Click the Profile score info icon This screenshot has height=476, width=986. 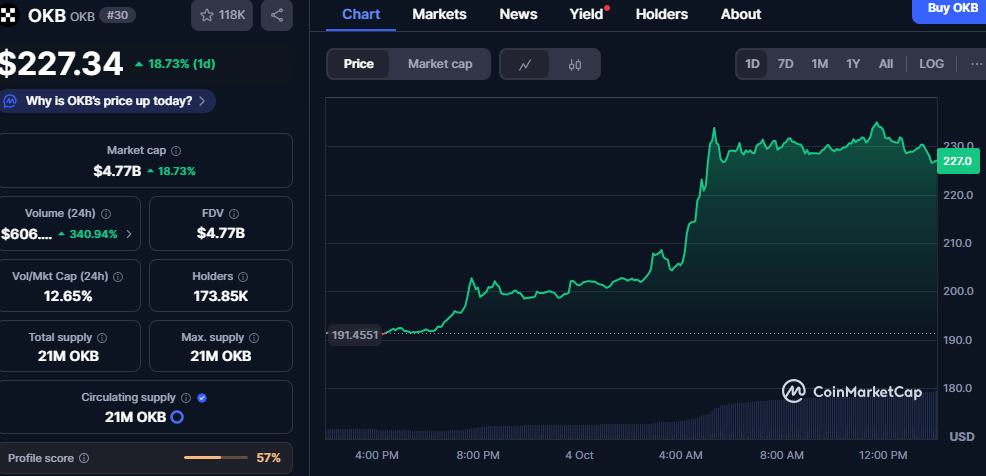[84, 458]
